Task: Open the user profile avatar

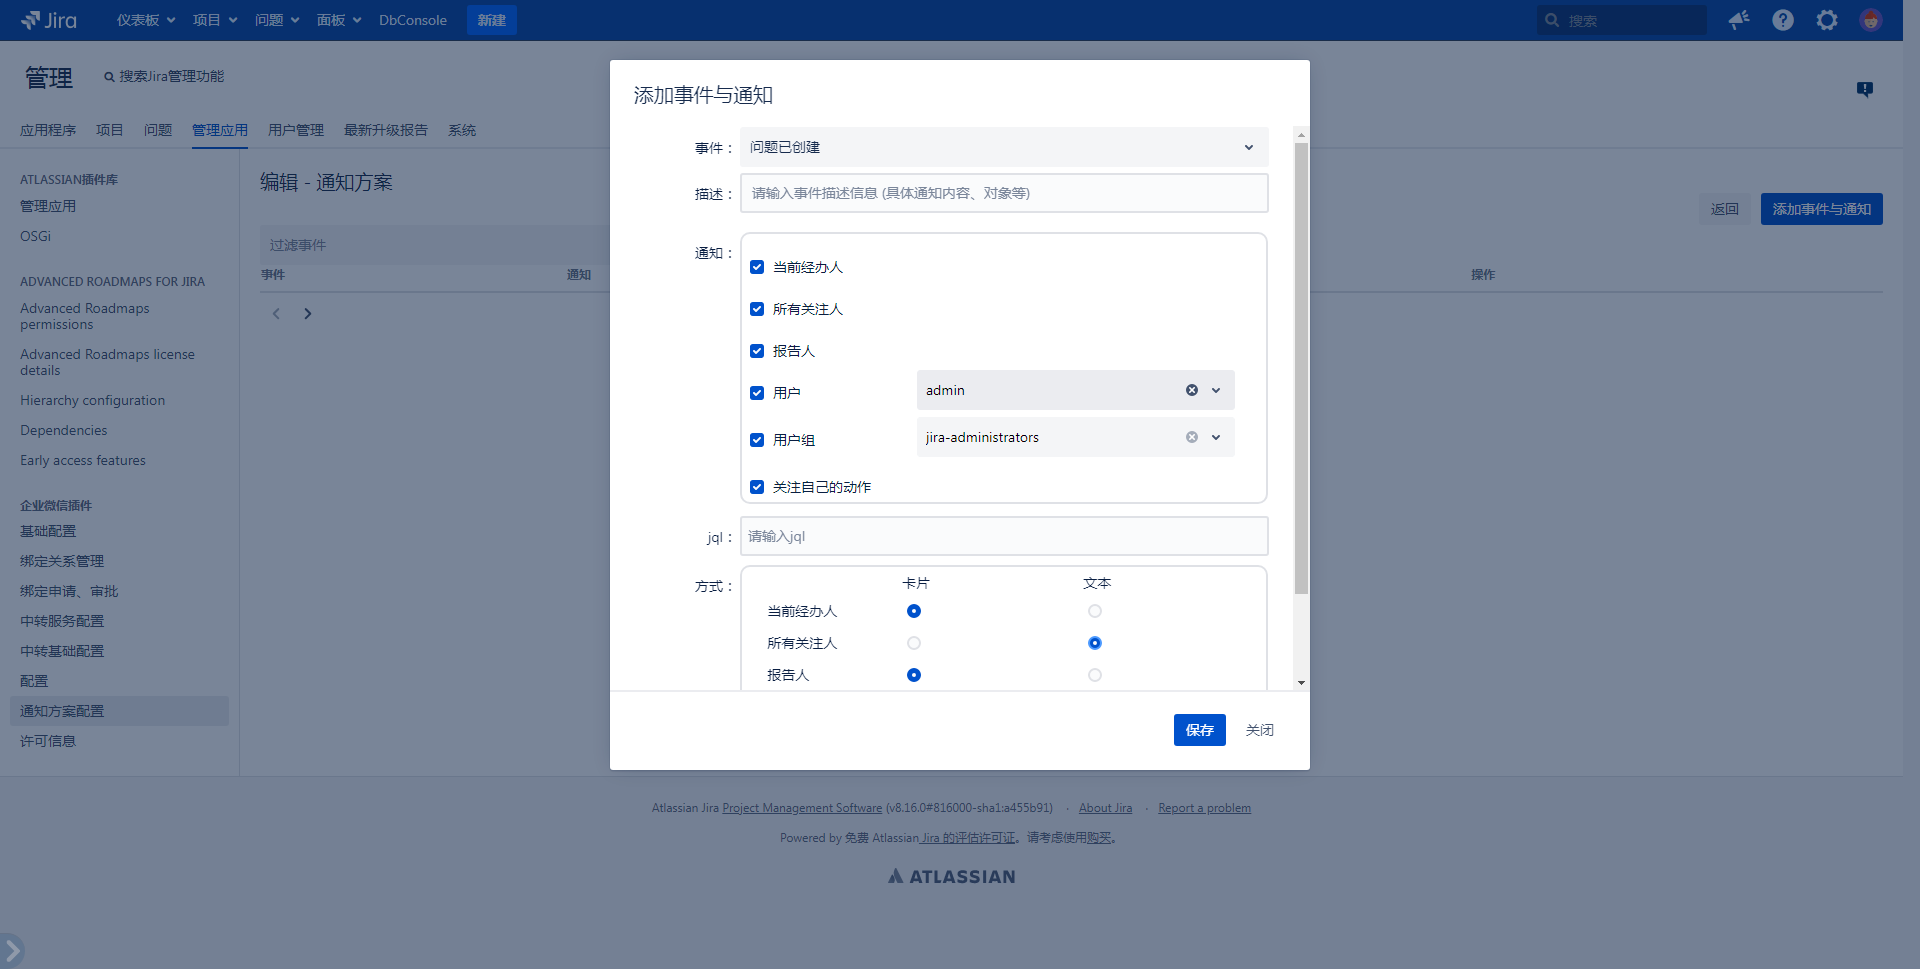Action: 1870,20
